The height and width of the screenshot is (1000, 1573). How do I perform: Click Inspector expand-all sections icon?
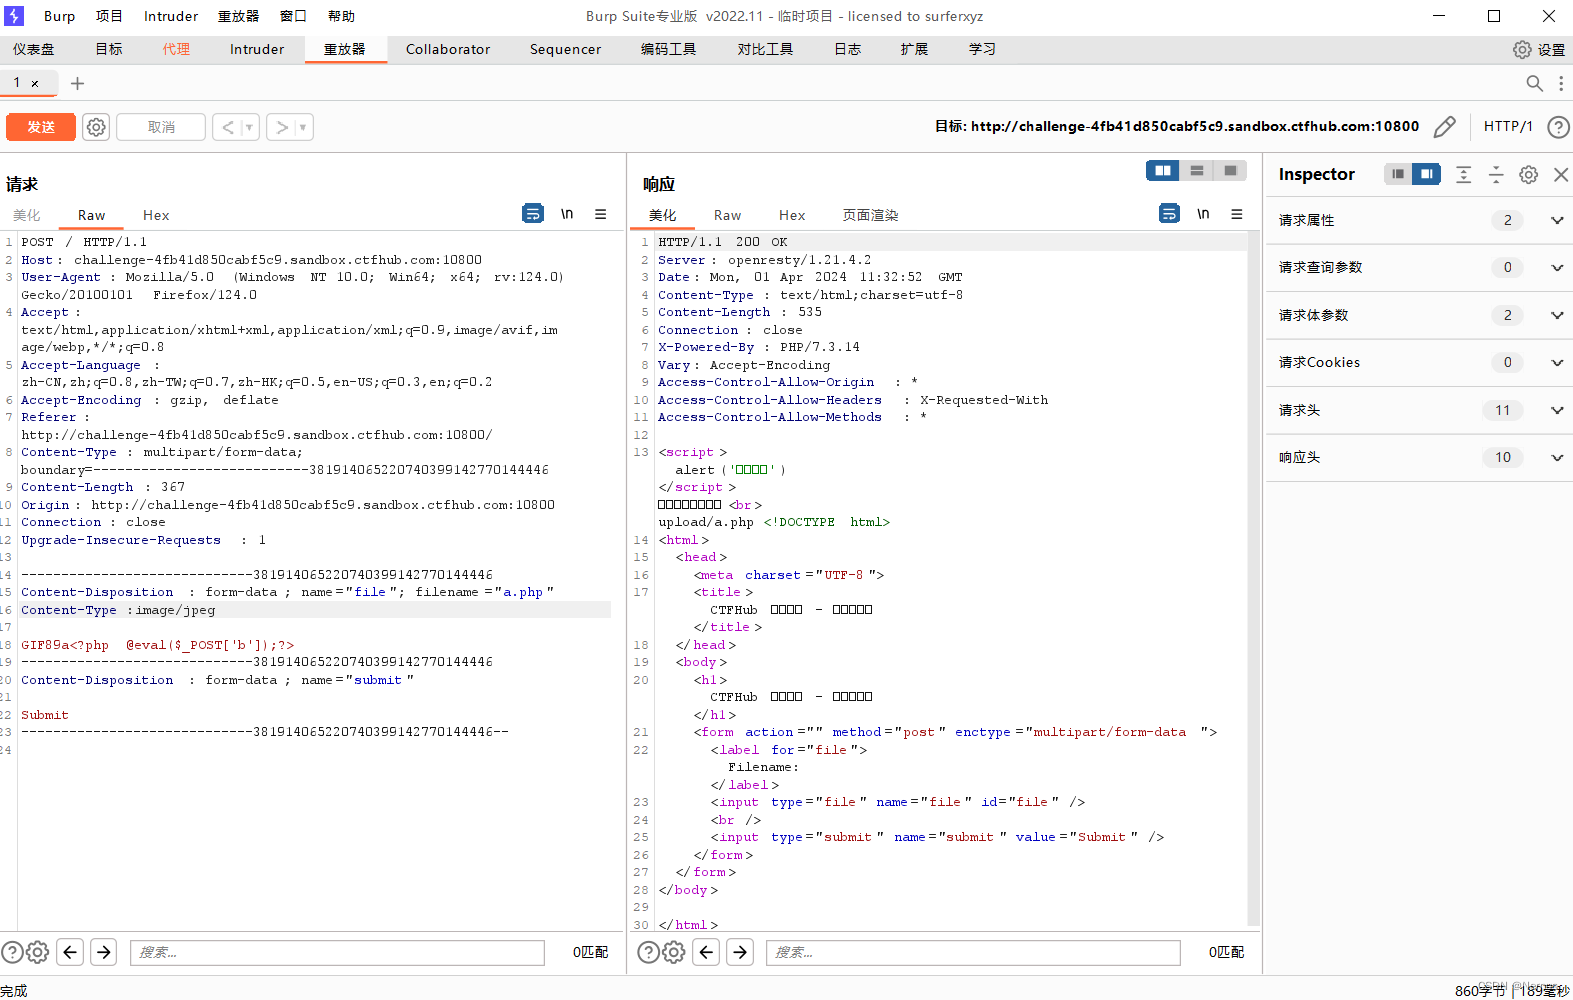click(x=1463, y=174)
